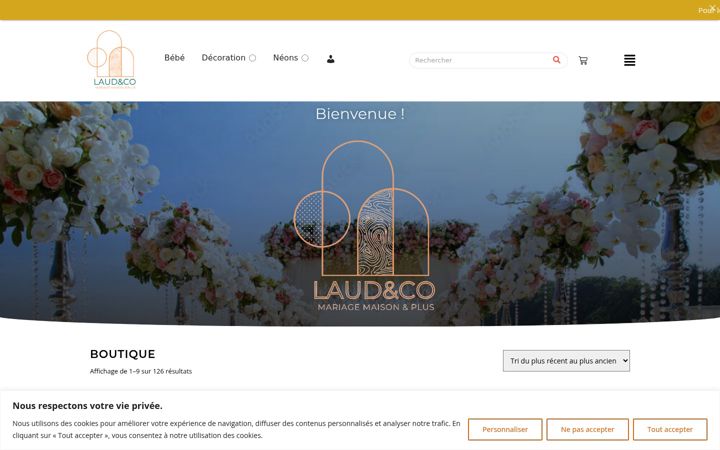Click the Bienvenue ! banner text

click(x=360, y=113)
